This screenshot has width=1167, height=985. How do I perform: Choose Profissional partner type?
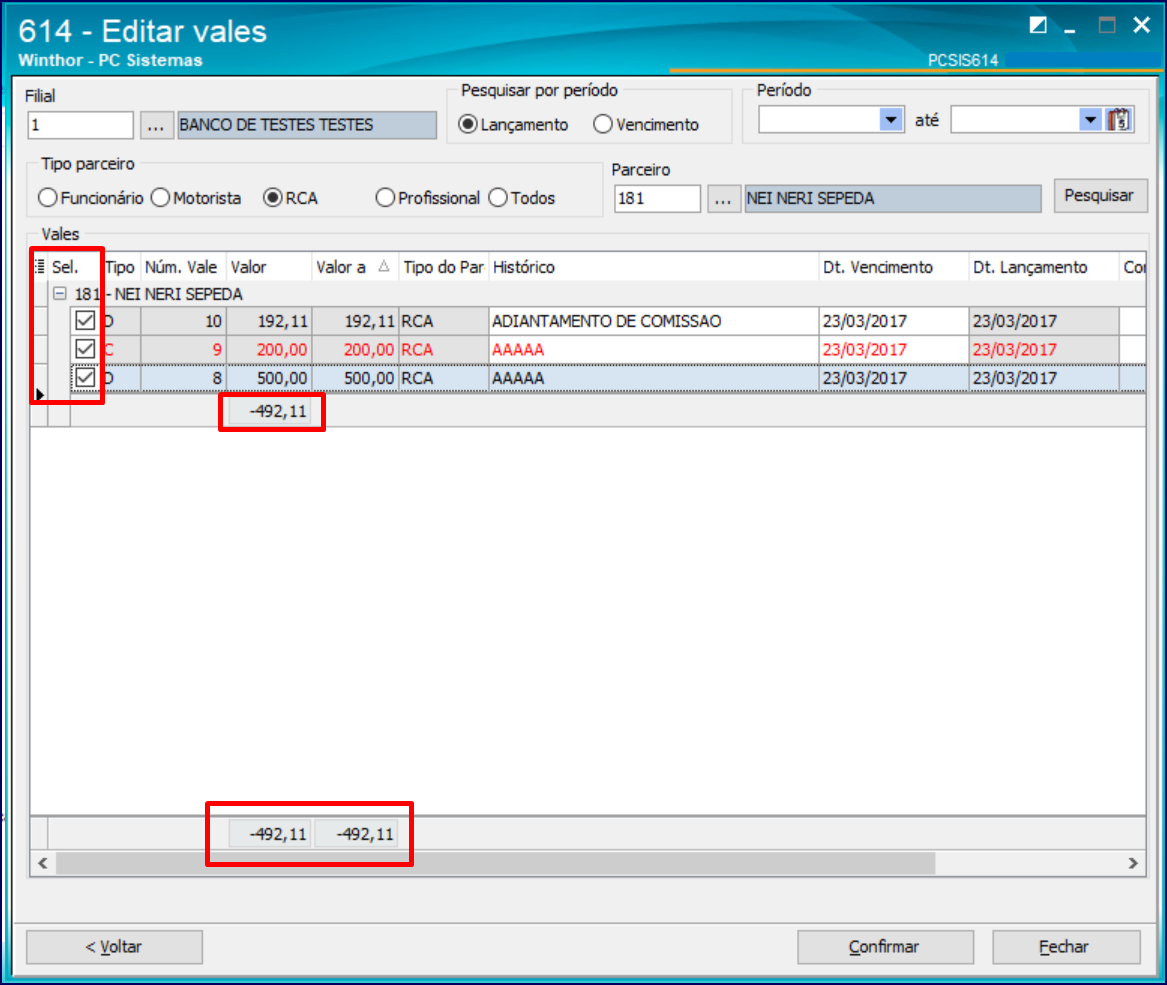point(385,198)
